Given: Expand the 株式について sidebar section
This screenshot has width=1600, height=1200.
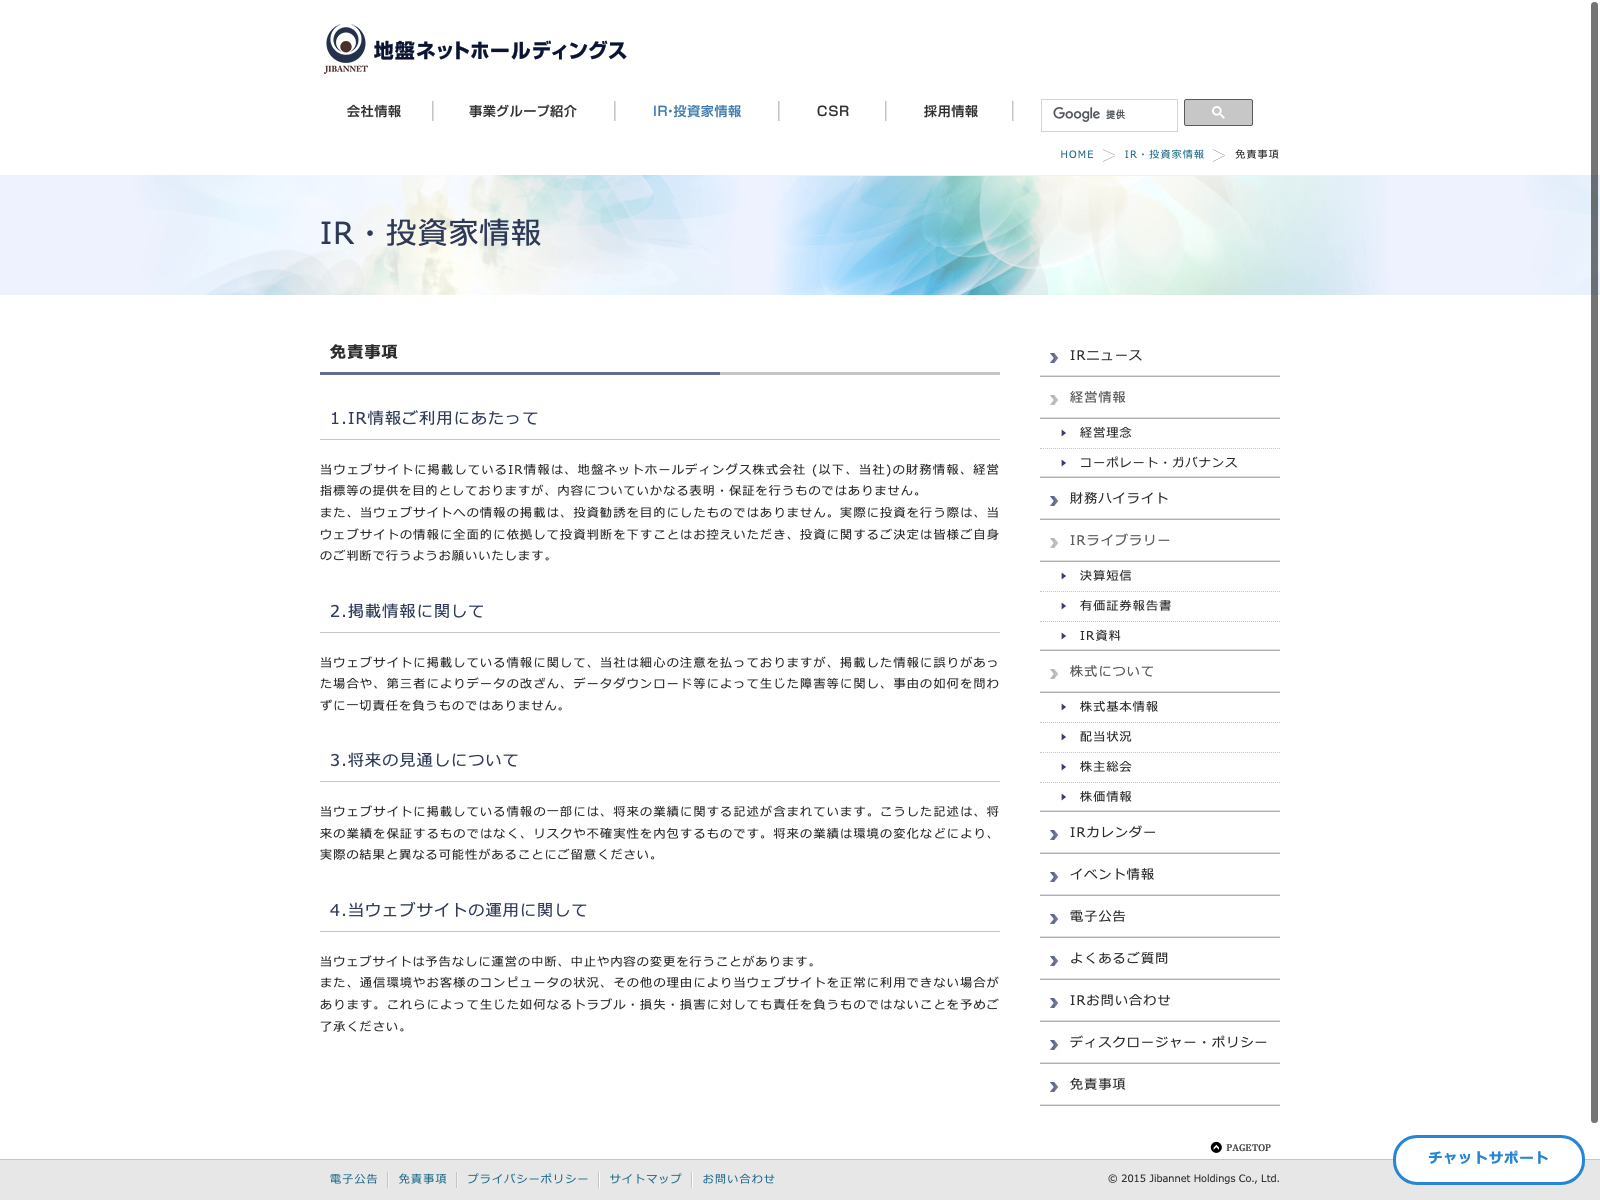Looking at the screenshot, I should (x=1111, y=672).
